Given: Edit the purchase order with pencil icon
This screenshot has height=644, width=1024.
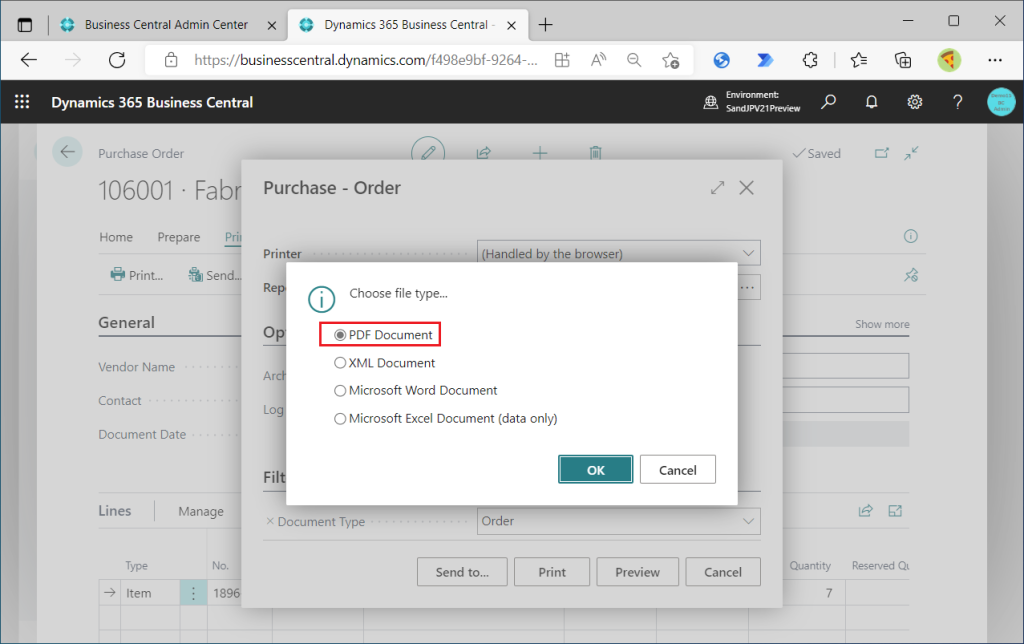Looking at the screenshot, I should pyautogui.click(x=428, y=153).
